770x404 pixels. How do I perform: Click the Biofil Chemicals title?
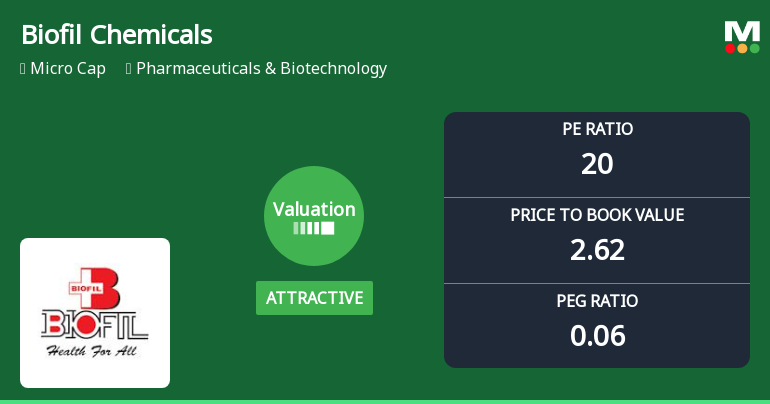[x=116, y=35]
